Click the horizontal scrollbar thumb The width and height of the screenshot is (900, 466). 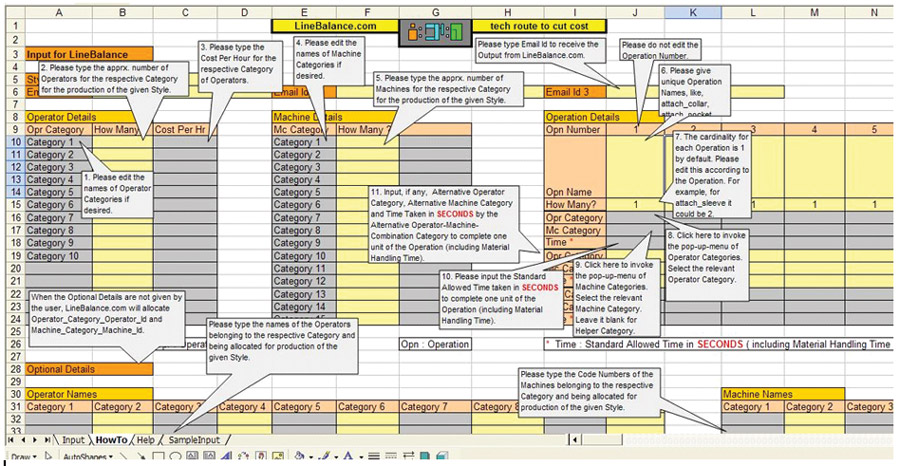click(x=604, y=440)
